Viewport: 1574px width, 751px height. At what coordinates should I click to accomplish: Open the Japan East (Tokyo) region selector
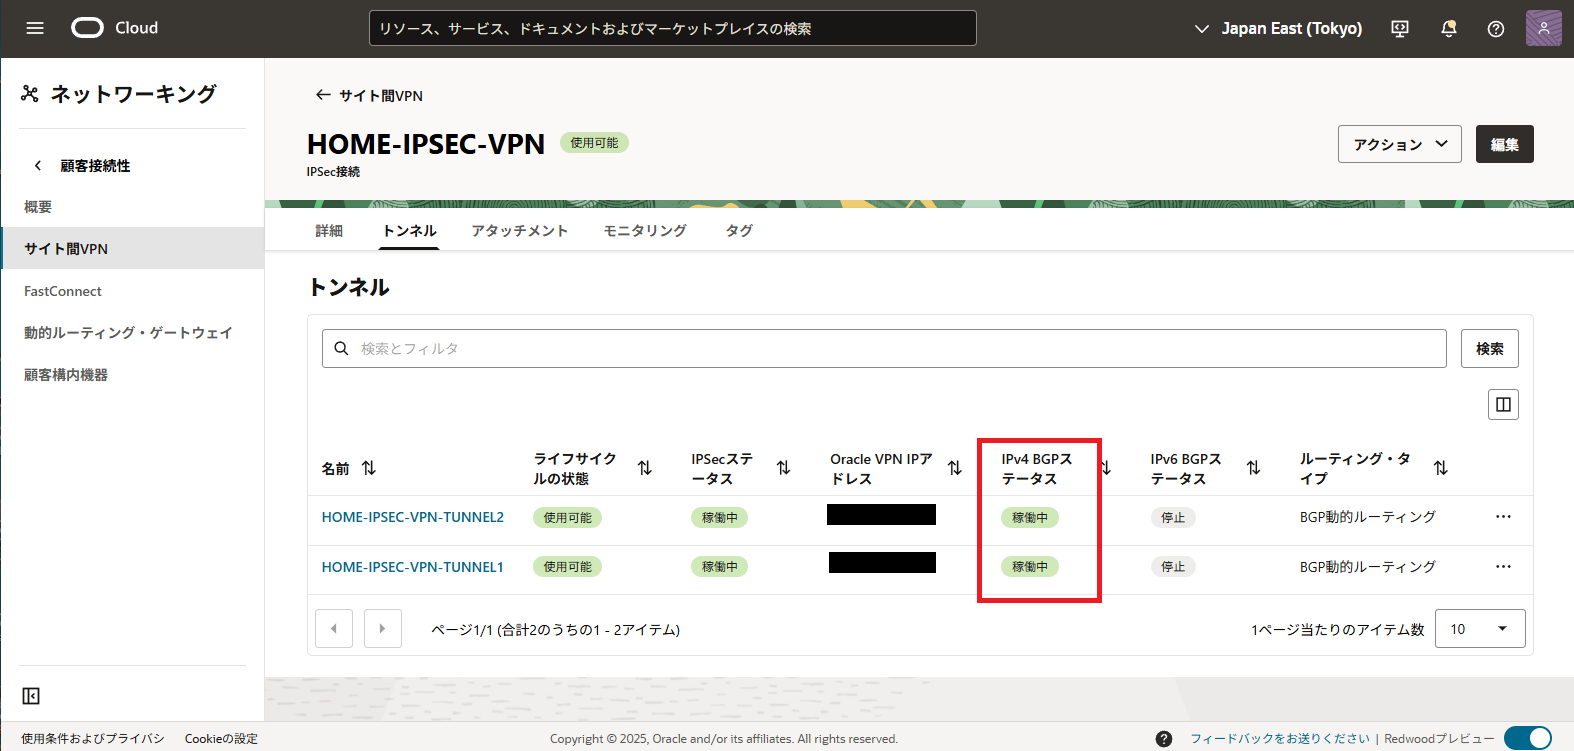tap(1278, 29)
